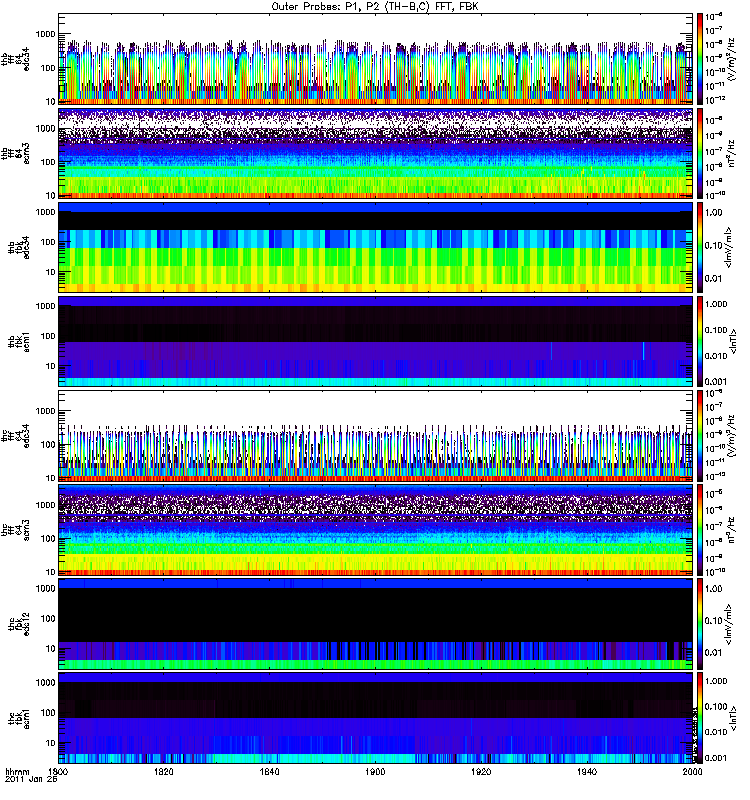Click the thc edc34 FFT spectrogram panel
The image size is (750, 800).
coord(376,436)
